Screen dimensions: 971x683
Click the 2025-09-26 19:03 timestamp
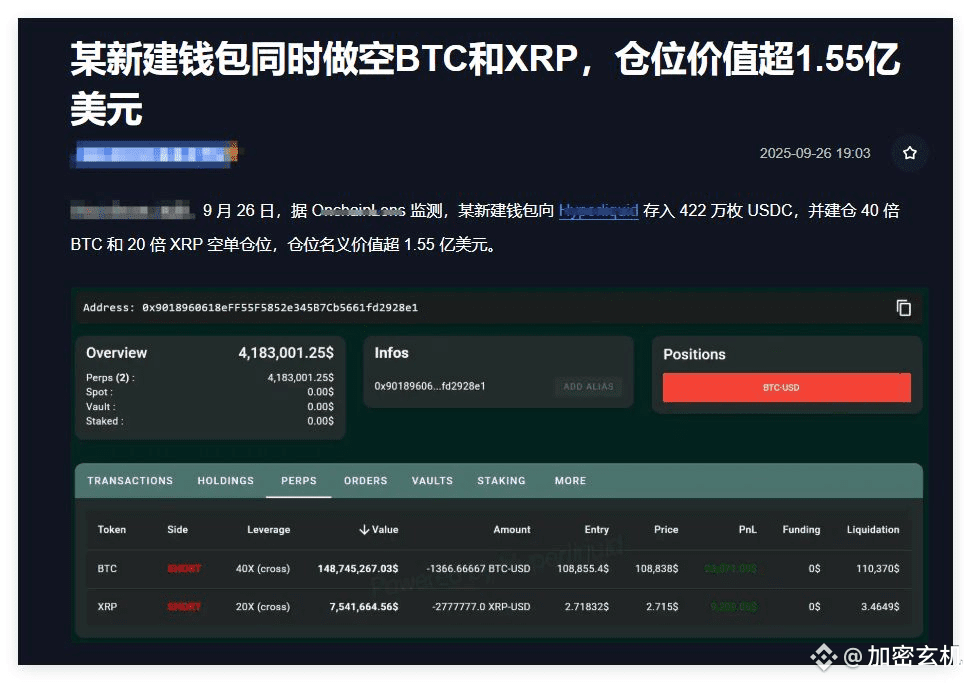(x=815, y=153)
